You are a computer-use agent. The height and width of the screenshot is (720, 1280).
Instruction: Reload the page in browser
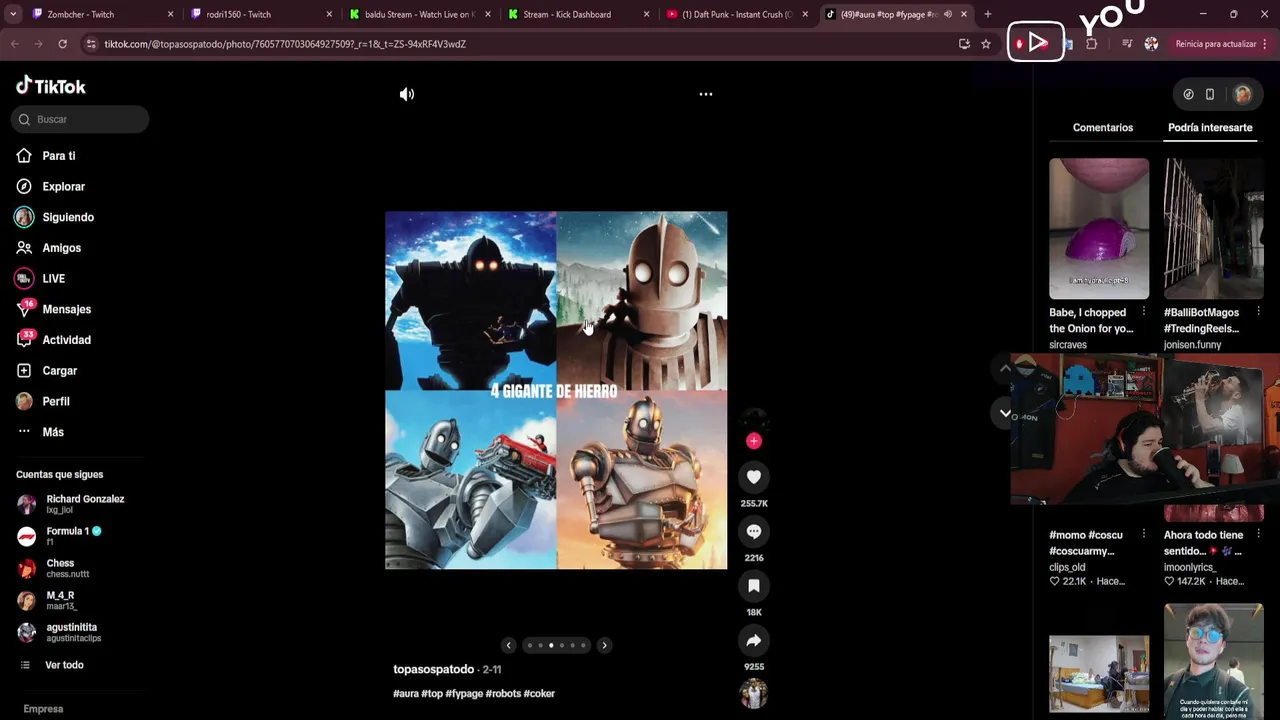pos(62,44)
